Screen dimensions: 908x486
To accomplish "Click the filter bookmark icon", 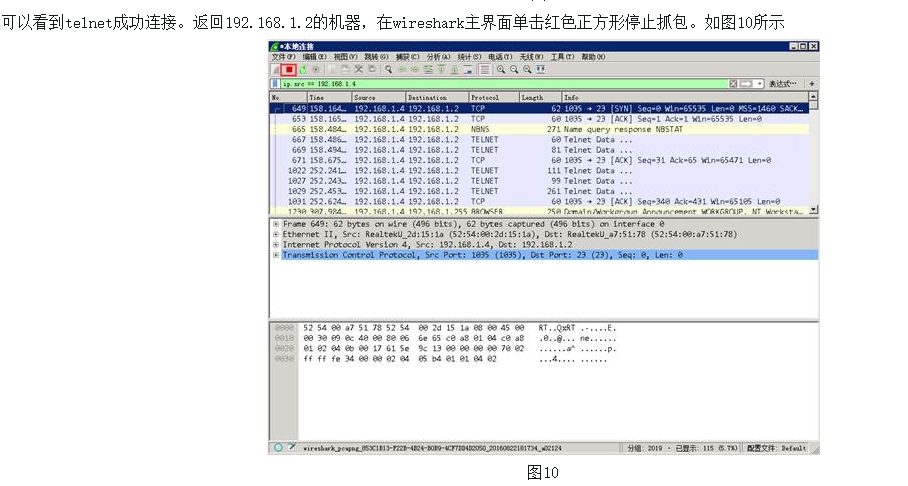I will (x=275, y=83).
